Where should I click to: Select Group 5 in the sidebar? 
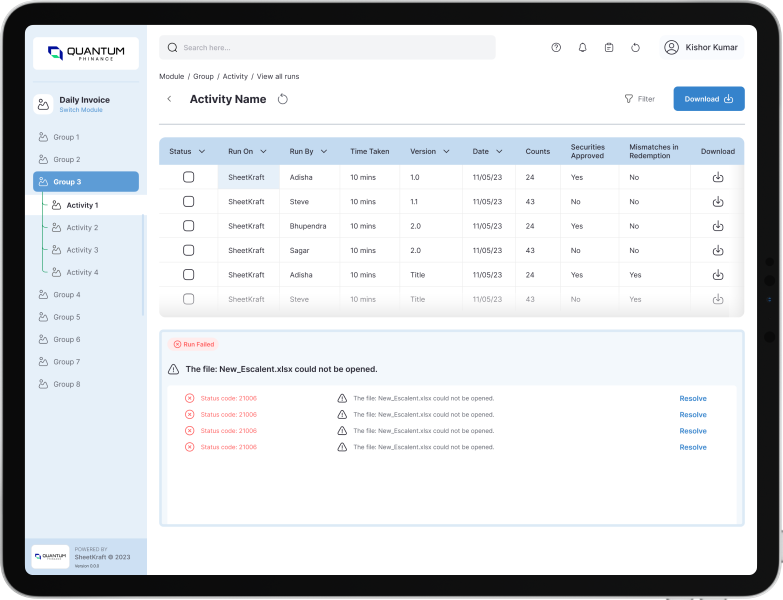coord(67,317)
